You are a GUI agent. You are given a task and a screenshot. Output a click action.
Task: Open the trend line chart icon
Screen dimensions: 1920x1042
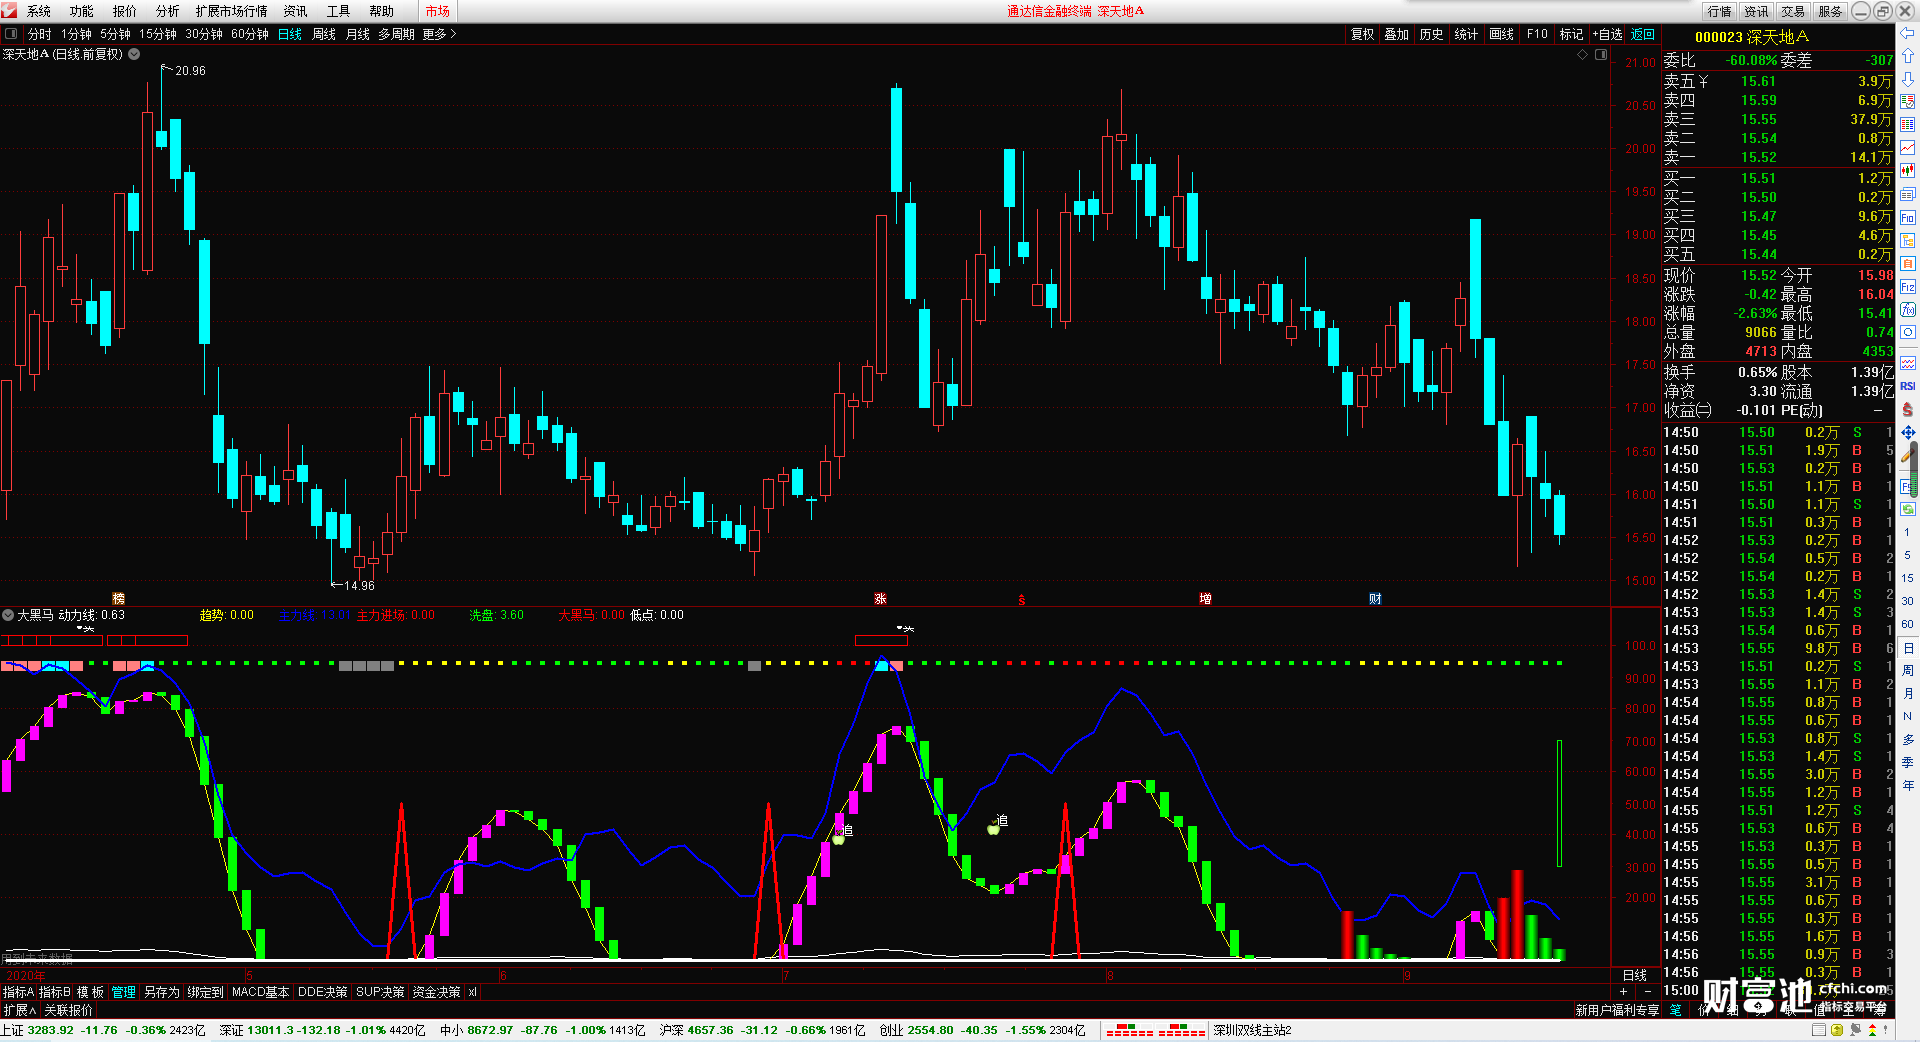(1908, 148)
